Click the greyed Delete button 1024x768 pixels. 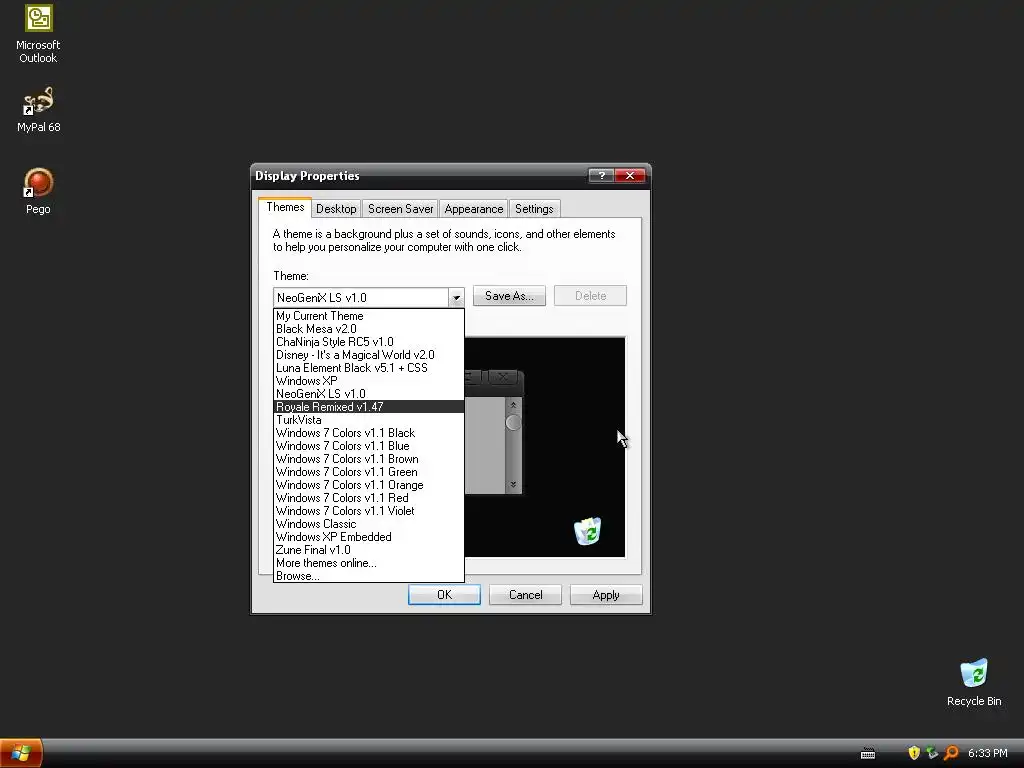(x=590, y=296)
